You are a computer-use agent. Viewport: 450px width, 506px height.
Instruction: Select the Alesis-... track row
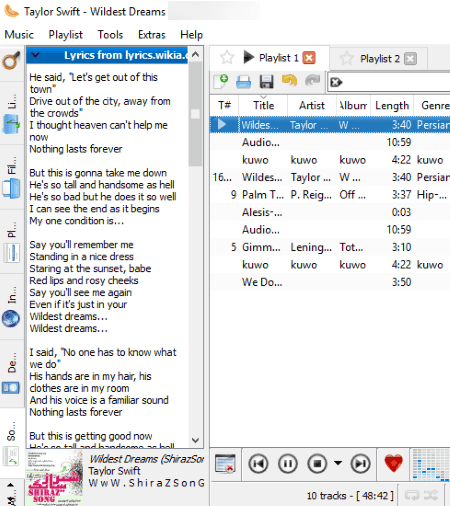330,212
